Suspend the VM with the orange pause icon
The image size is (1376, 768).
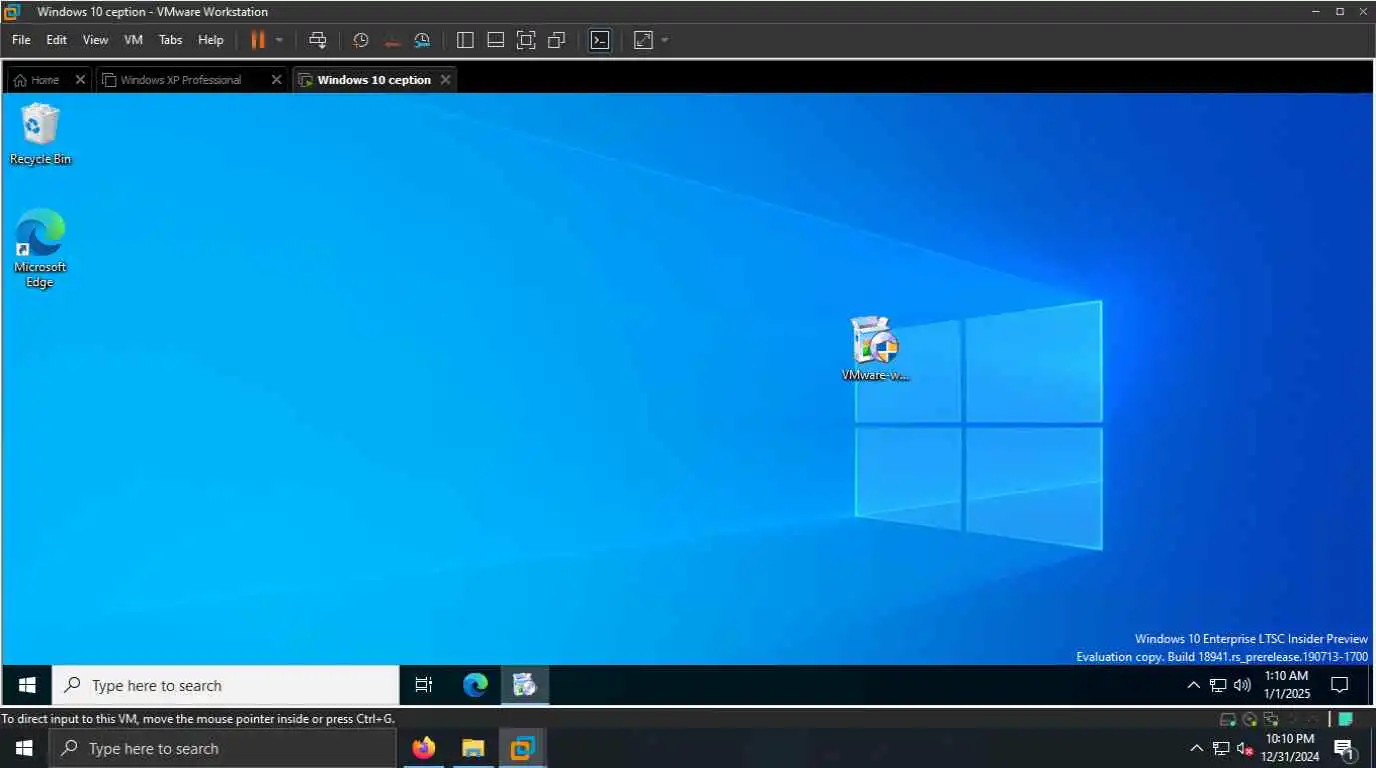click(257, 40)
